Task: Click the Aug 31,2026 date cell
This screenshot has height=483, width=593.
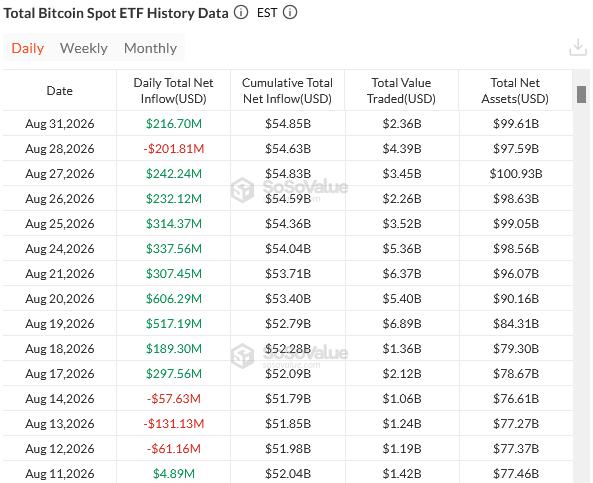Action: 60,124
